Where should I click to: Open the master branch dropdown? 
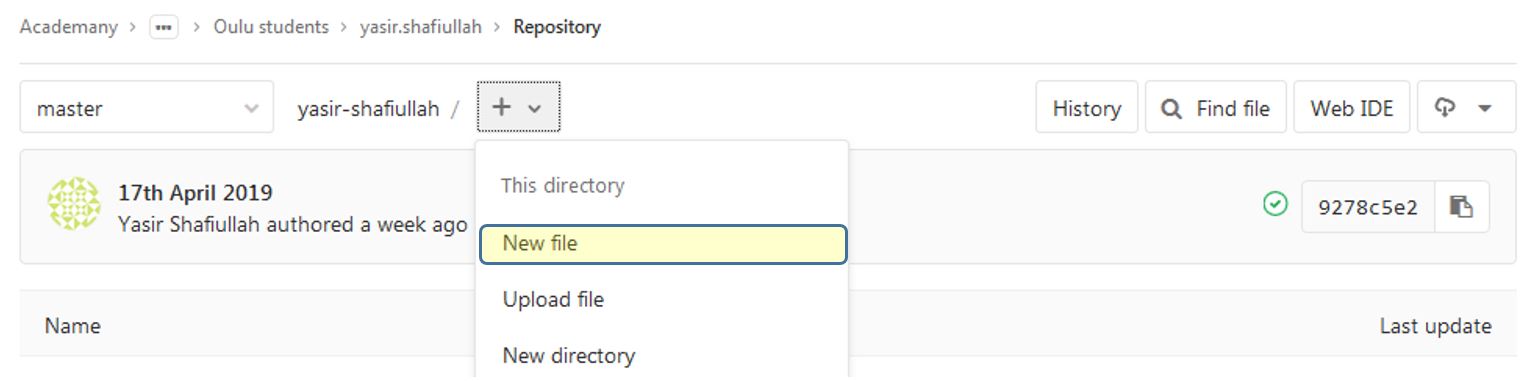(x=147, y=107)
